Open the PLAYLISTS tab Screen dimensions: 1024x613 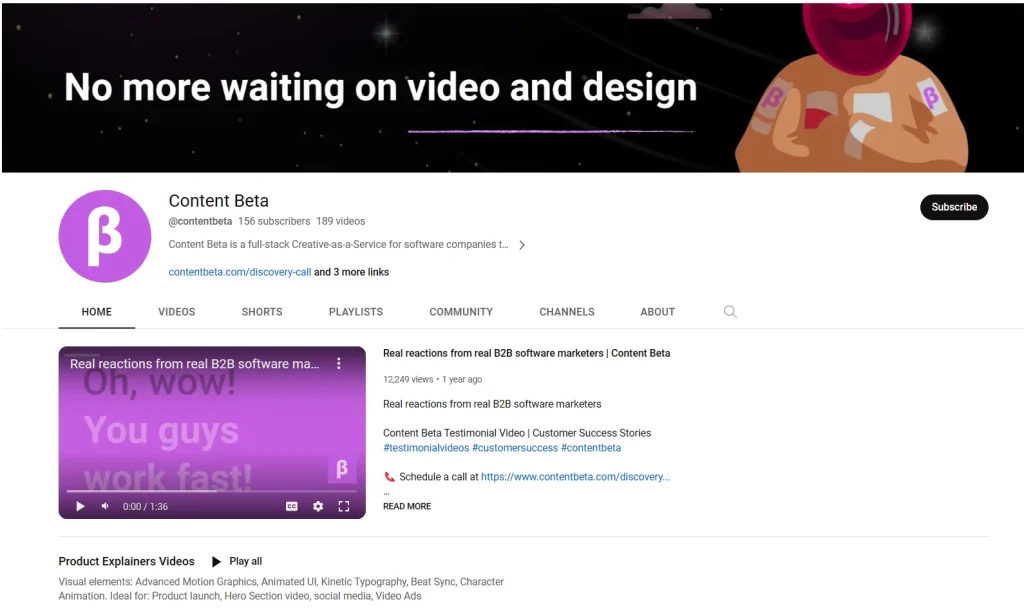click(356, 312)
